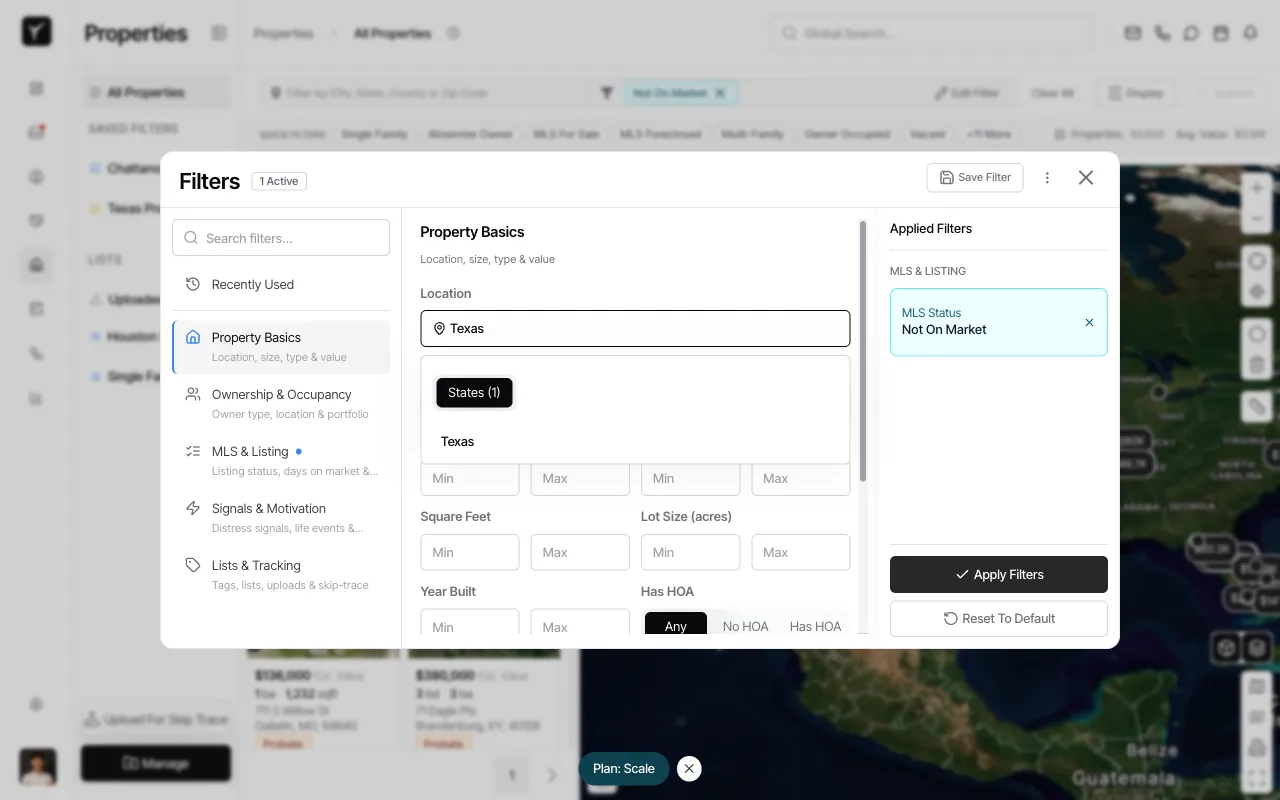Open the envelope icon in the top bar
The image size is (1280, 800).
click(x=1132, y=33)
